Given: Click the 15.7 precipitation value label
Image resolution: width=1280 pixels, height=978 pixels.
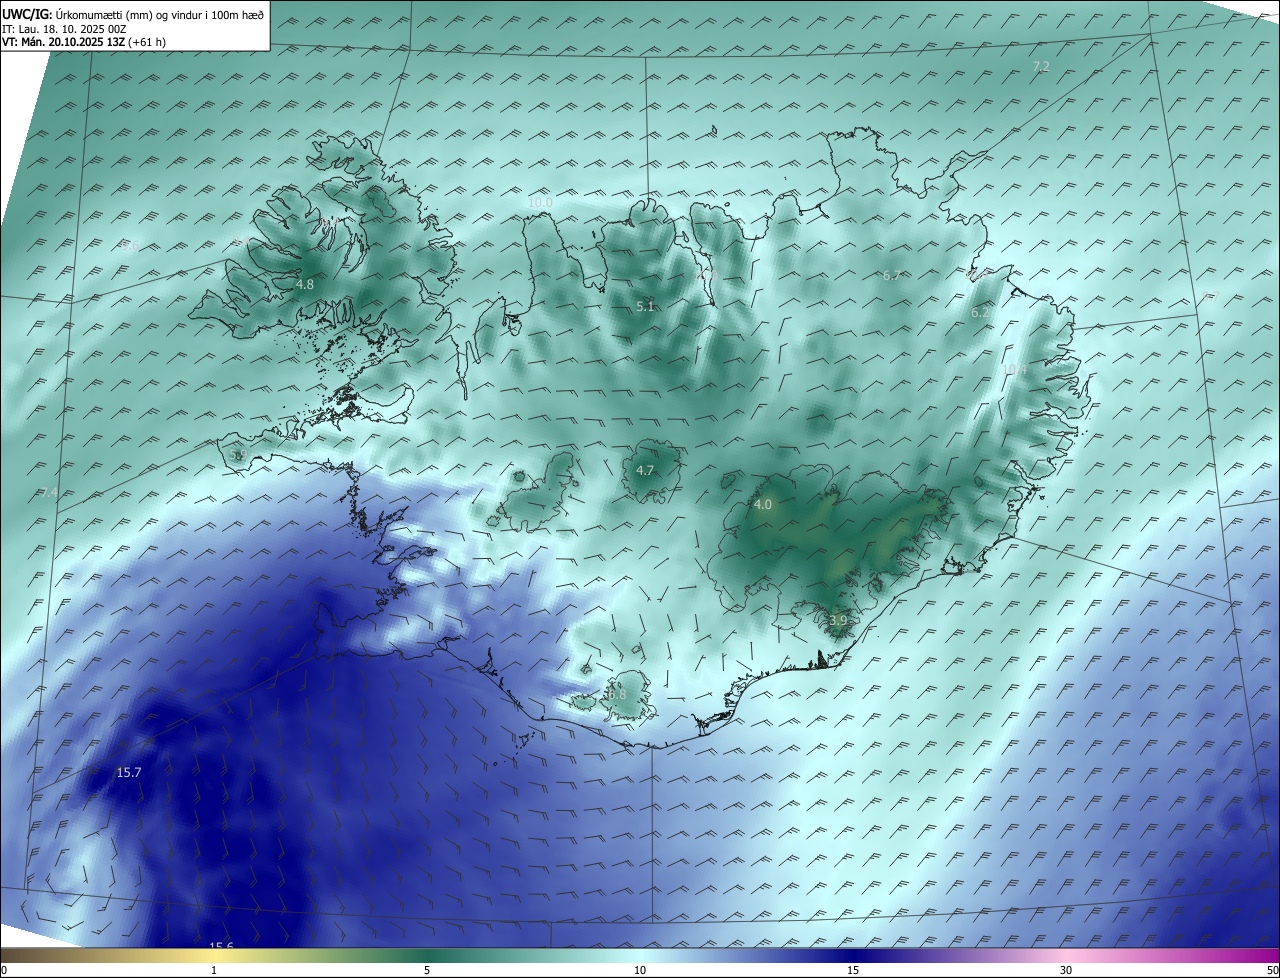Looking at the screenshot, I should [129, 773].
